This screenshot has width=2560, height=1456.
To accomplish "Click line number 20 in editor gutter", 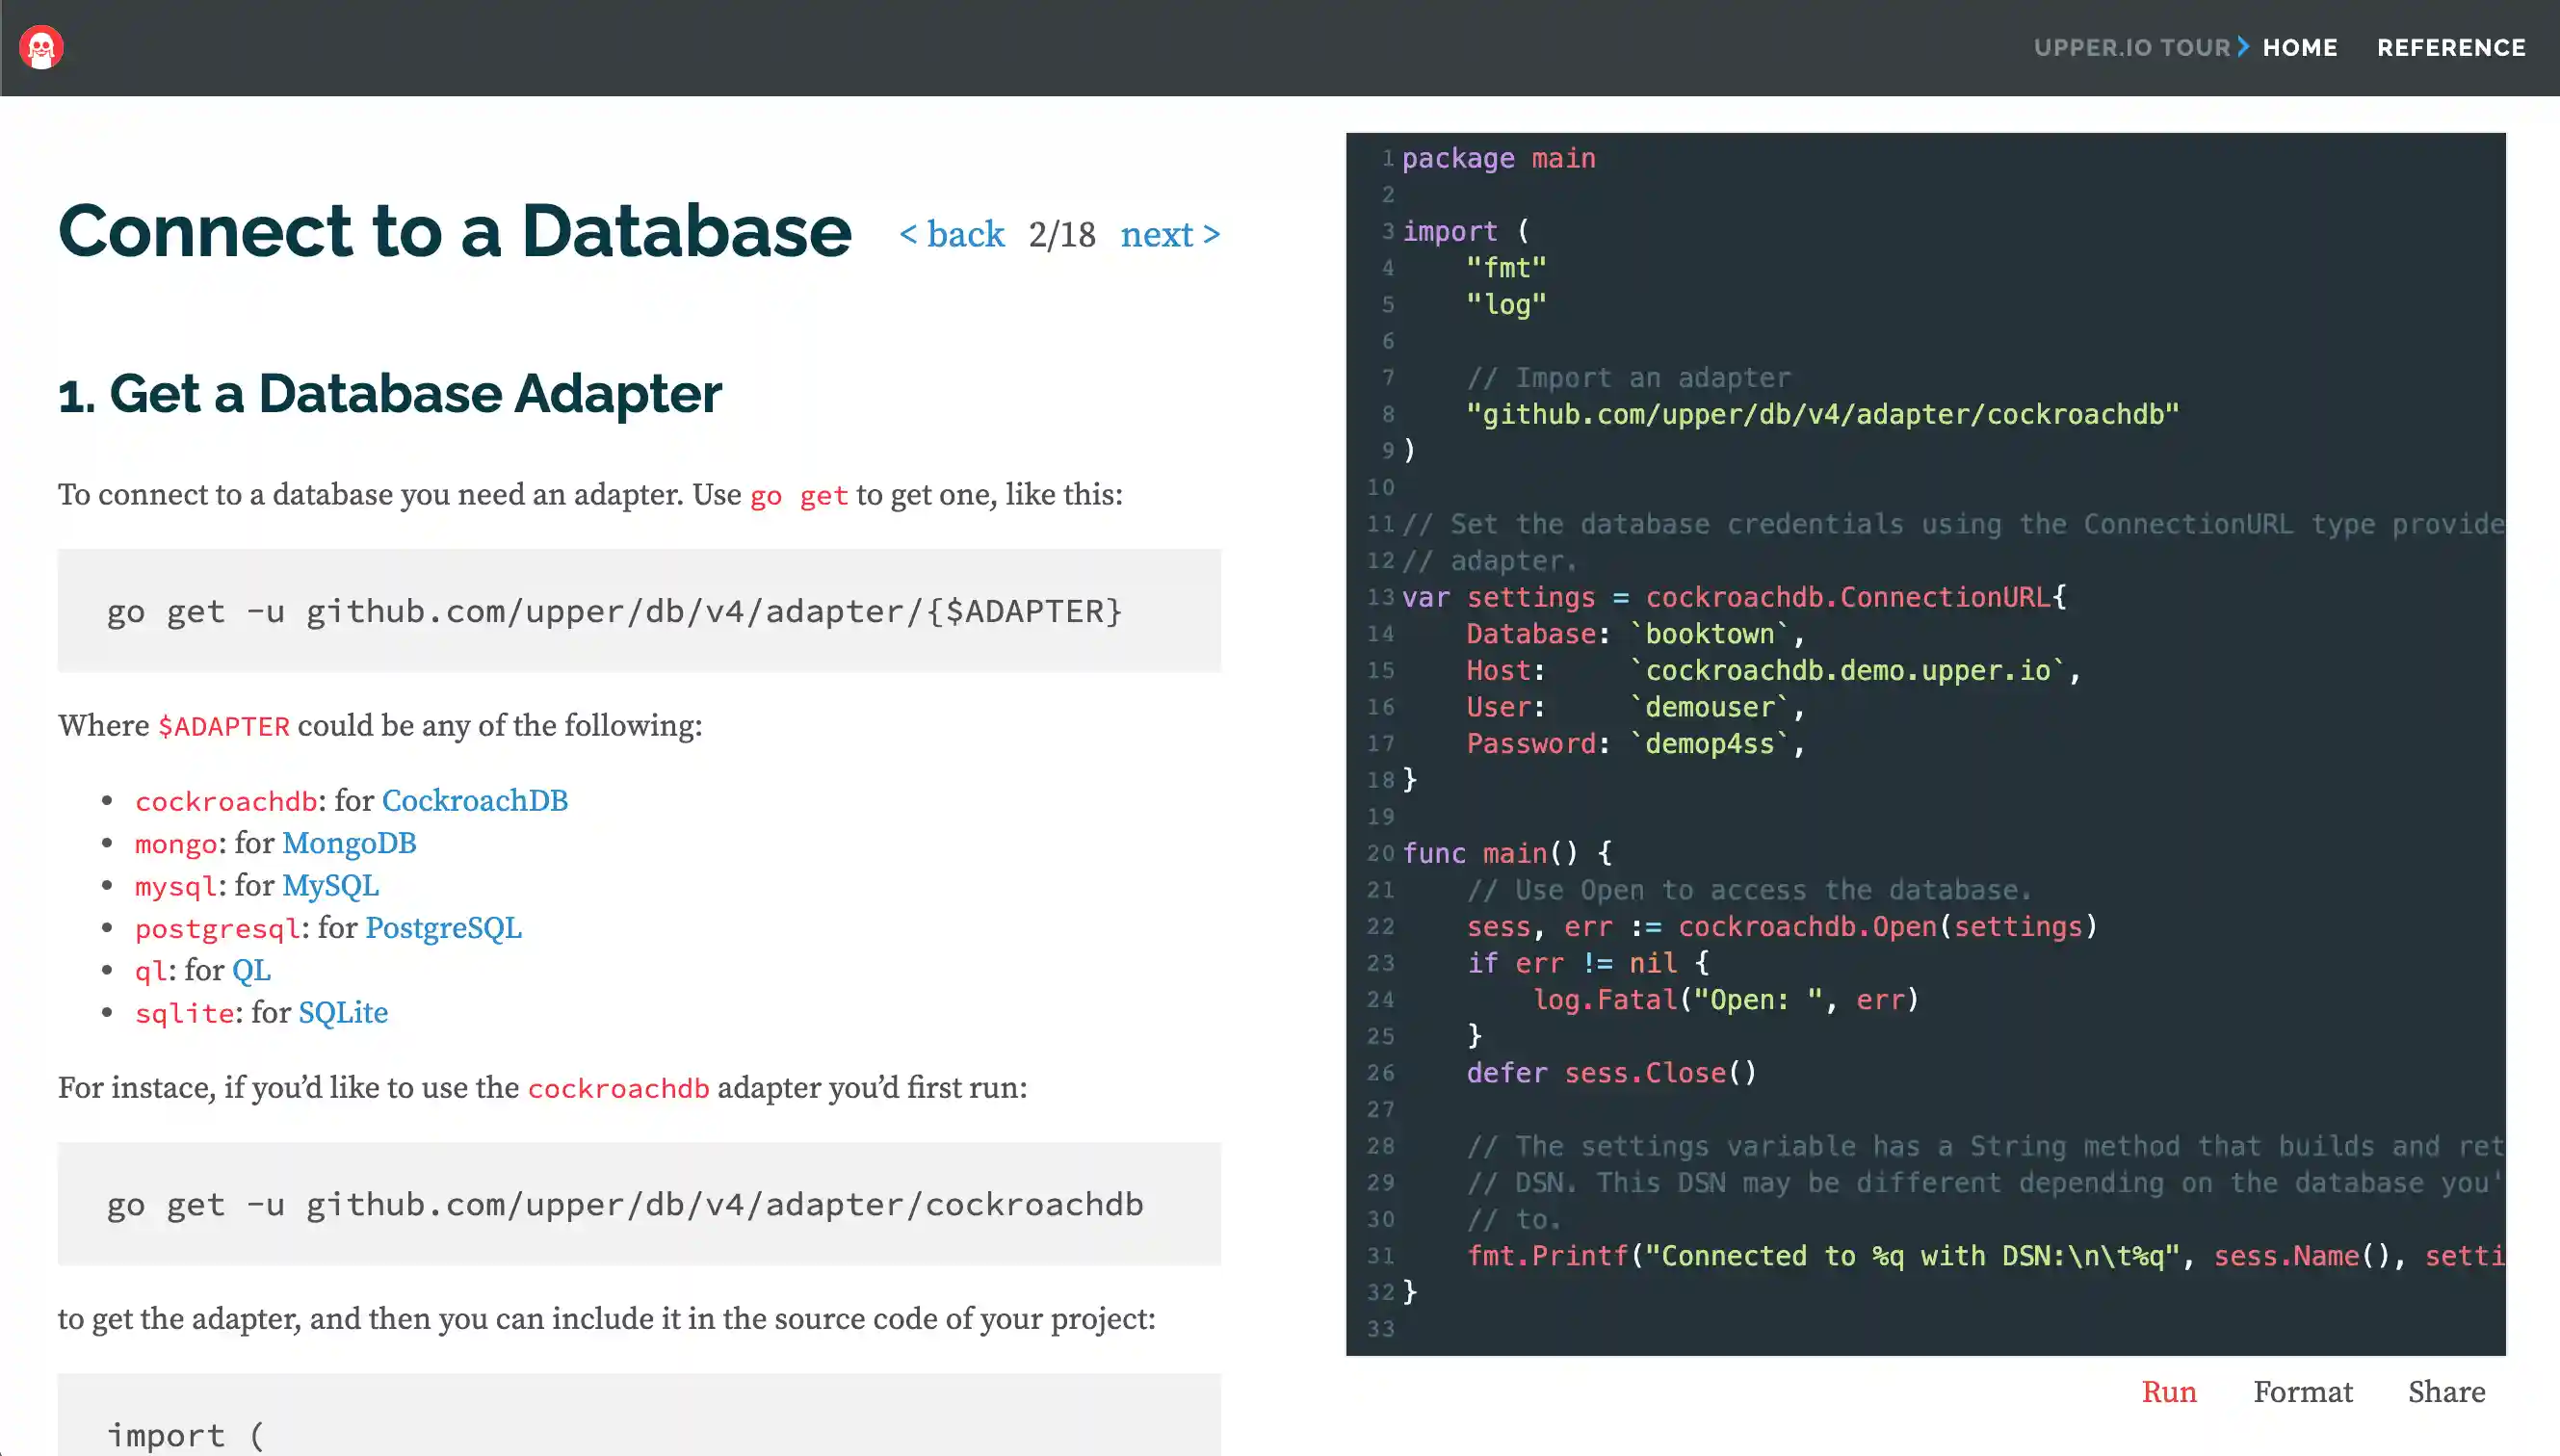I will coord(1380,854).
